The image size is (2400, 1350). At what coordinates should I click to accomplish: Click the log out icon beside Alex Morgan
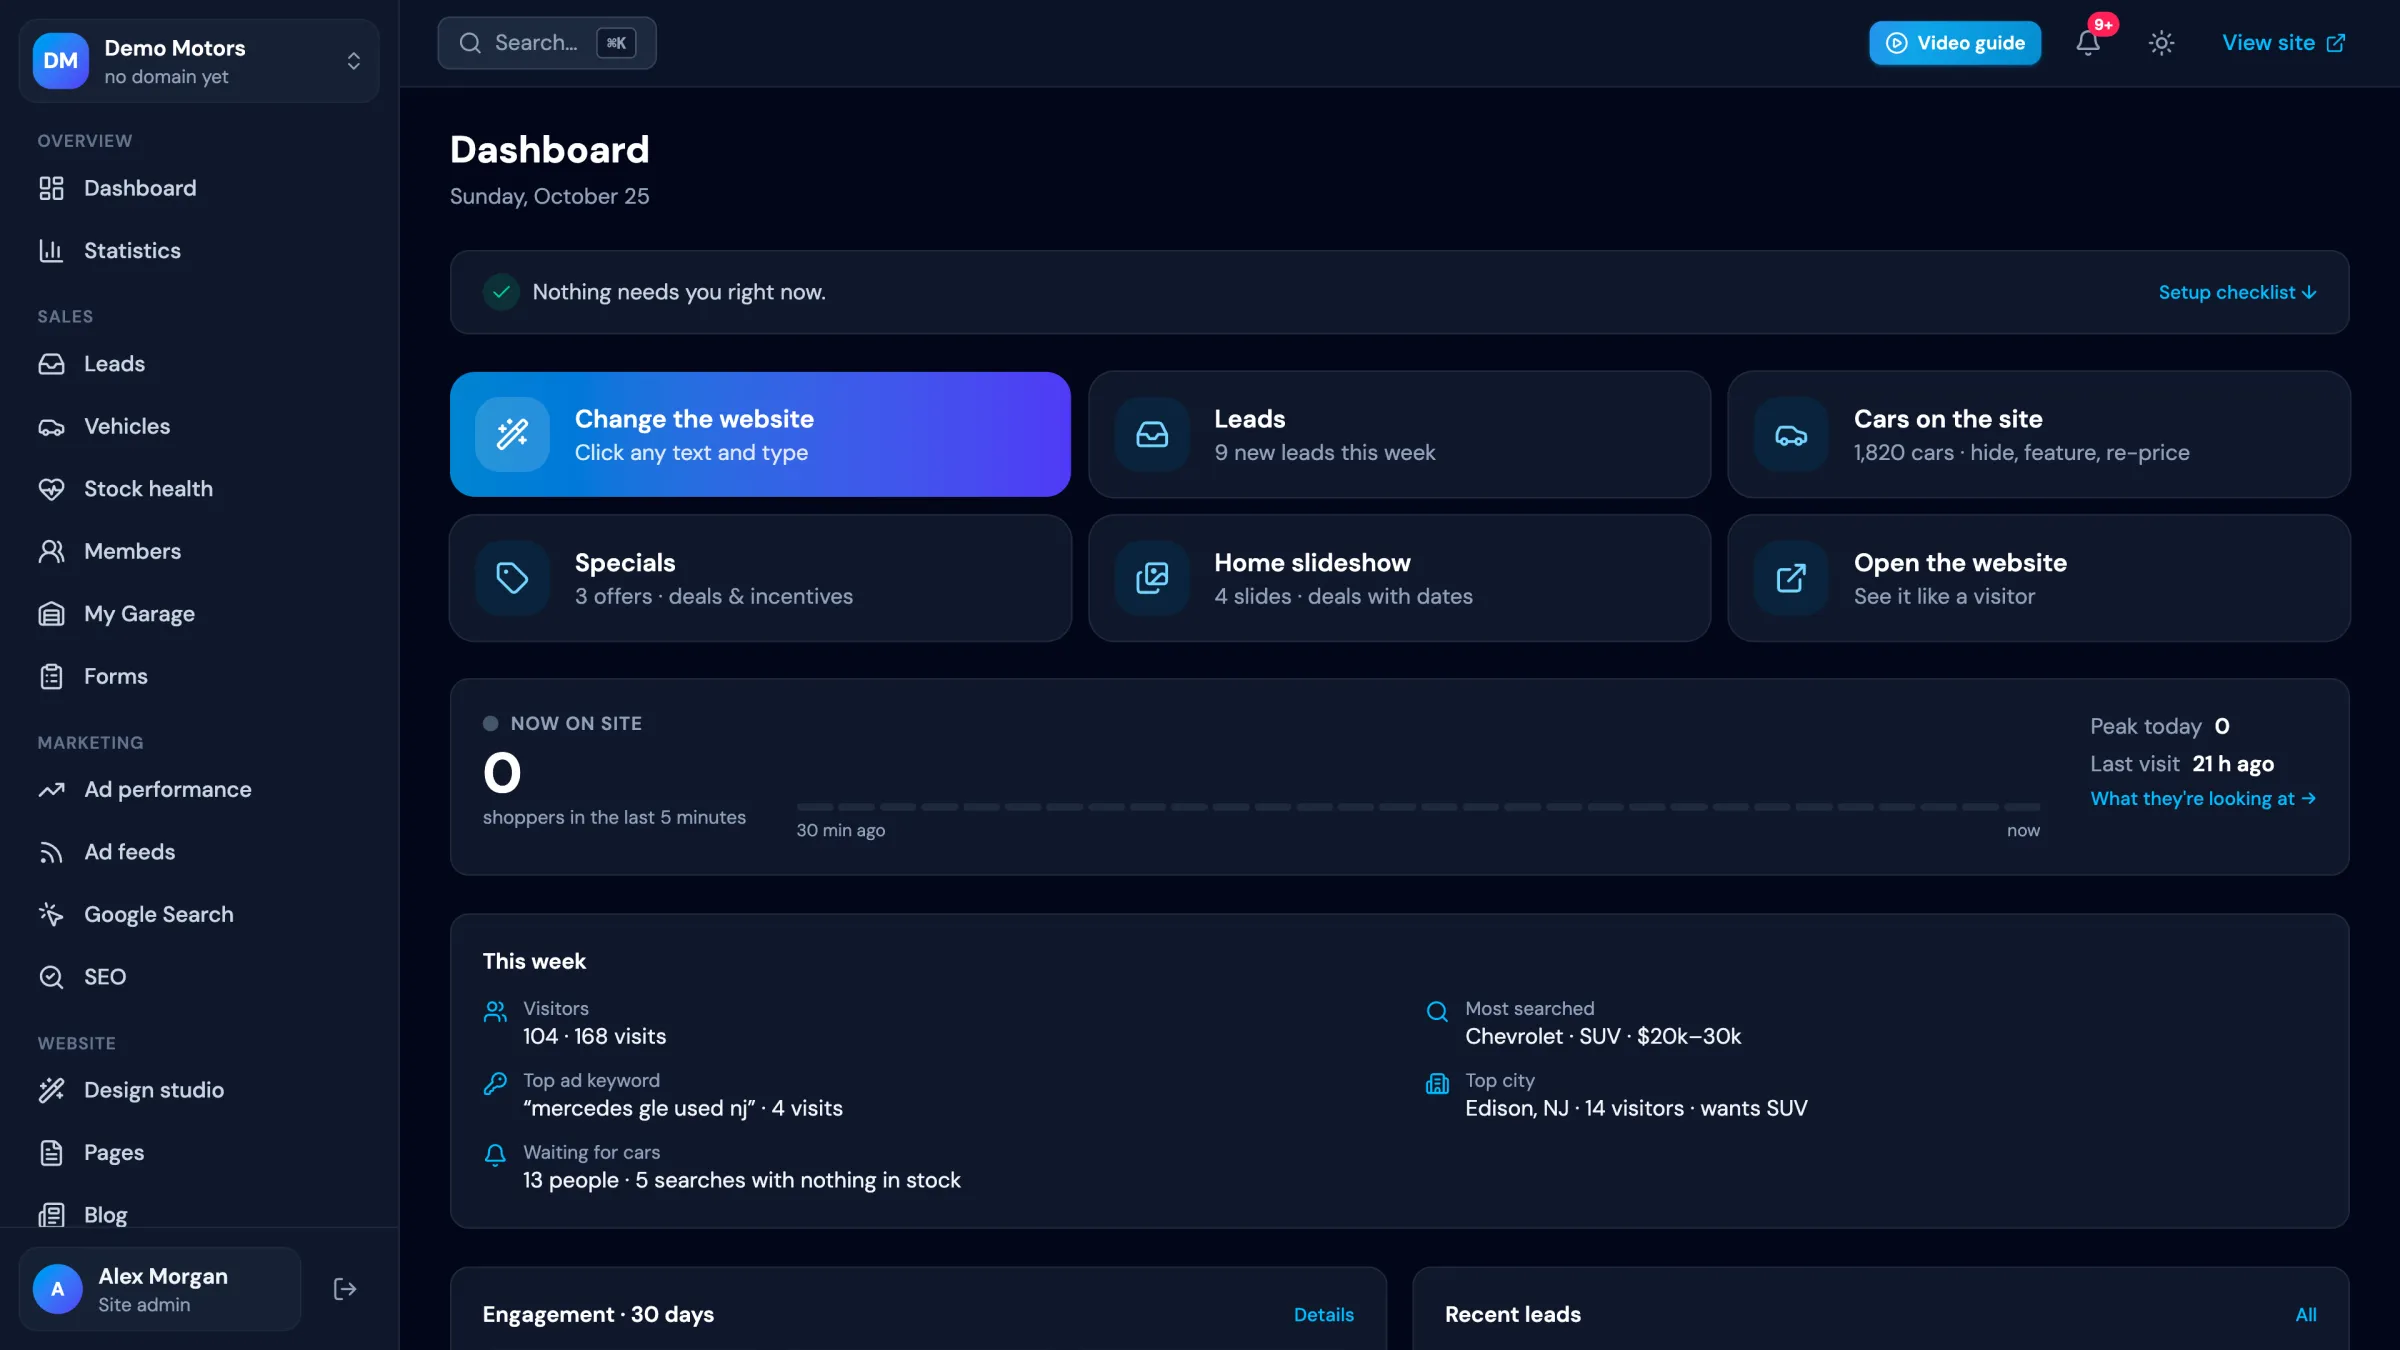pos(345,1289)
